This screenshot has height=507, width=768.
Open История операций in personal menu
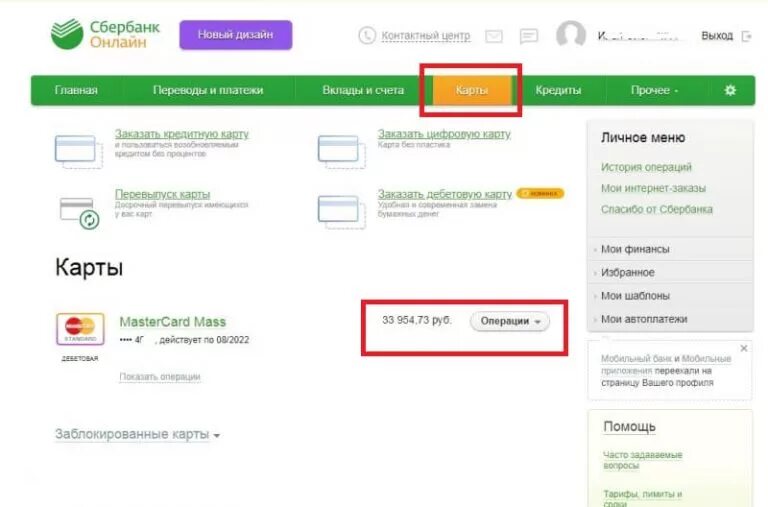coord(646,167)
